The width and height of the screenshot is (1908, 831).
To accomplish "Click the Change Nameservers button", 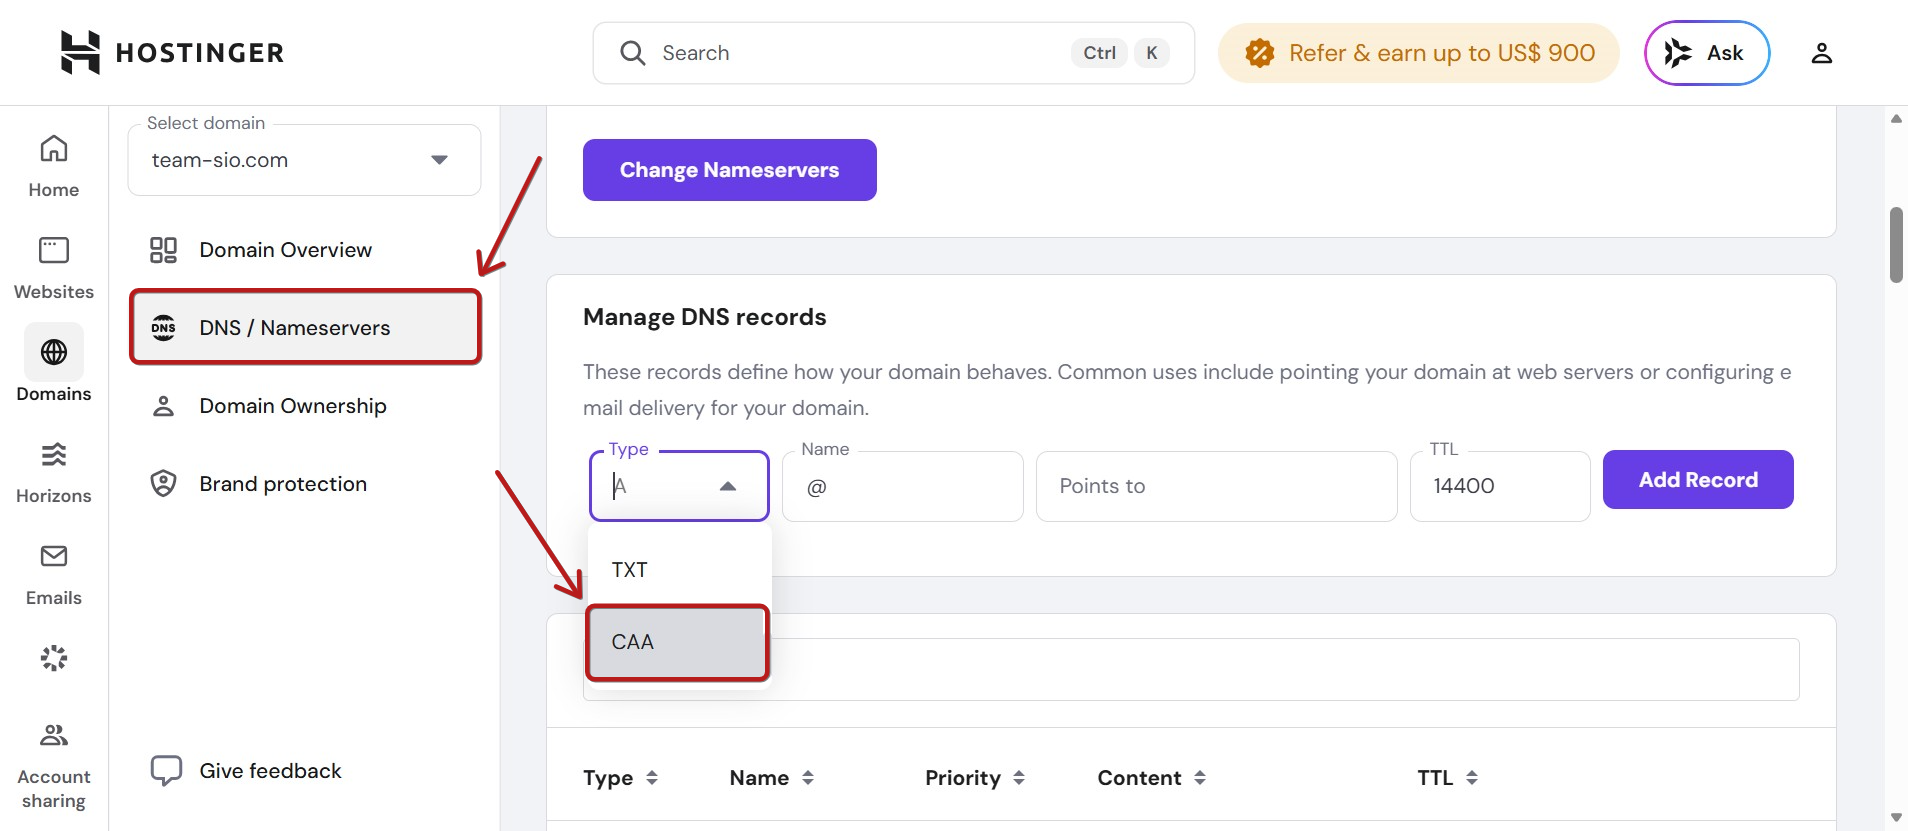I will point(730,170).
